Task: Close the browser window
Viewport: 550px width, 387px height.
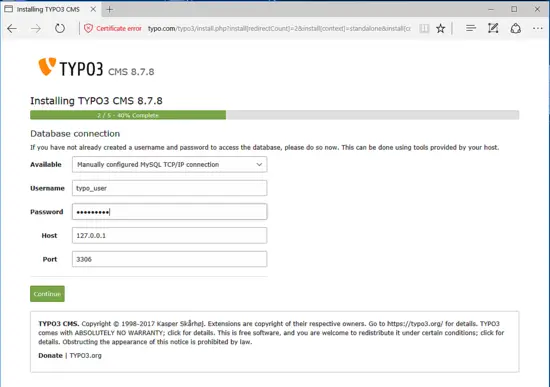Action: coord(537,9)
